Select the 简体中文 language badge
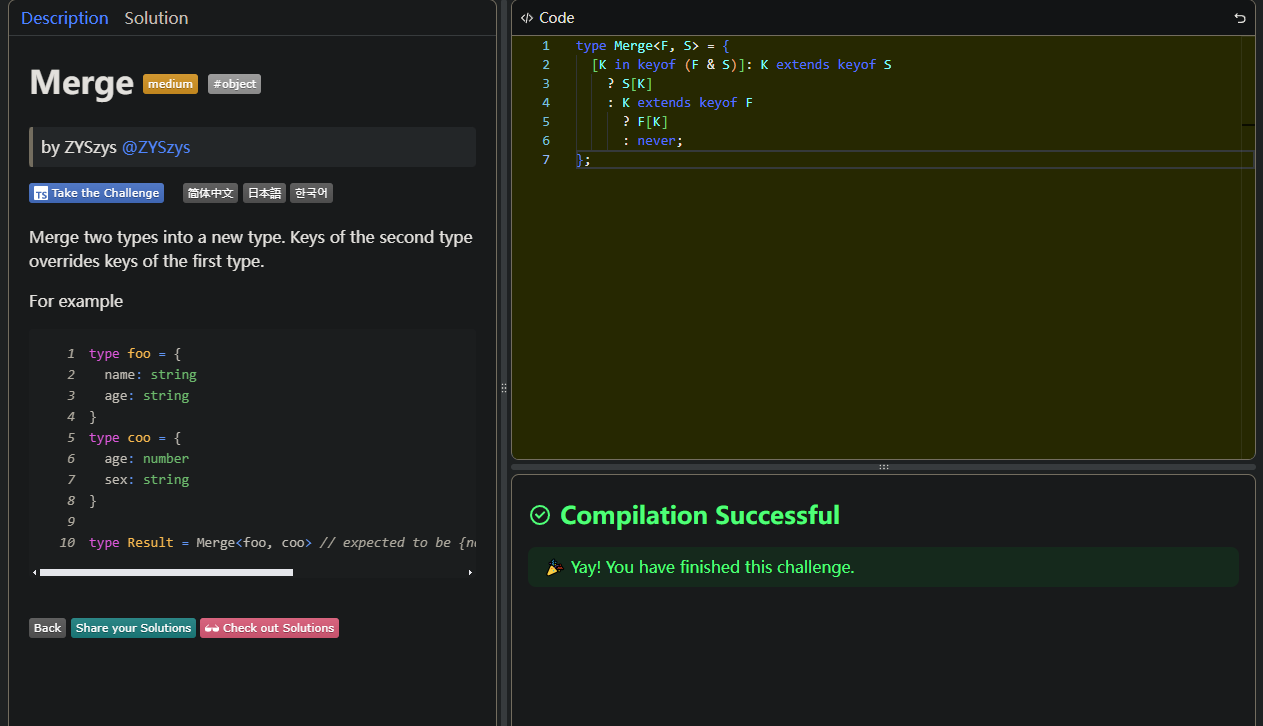 pos(210,193)
